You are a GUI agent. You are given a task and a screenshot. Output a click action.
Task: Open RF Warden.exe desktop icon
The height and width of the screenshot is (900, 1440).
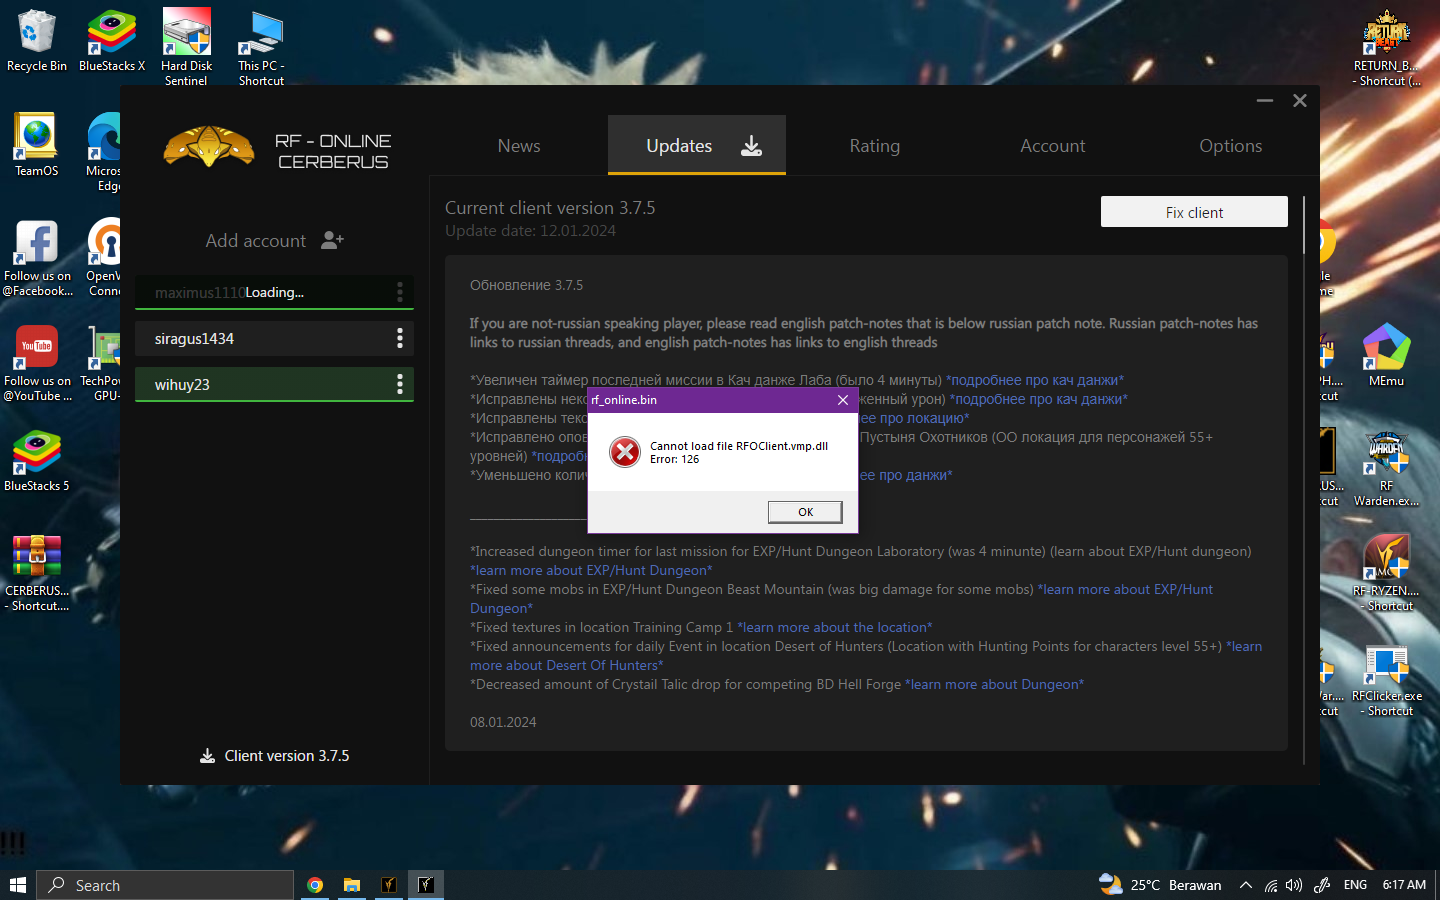click(x=1386, y=468)
